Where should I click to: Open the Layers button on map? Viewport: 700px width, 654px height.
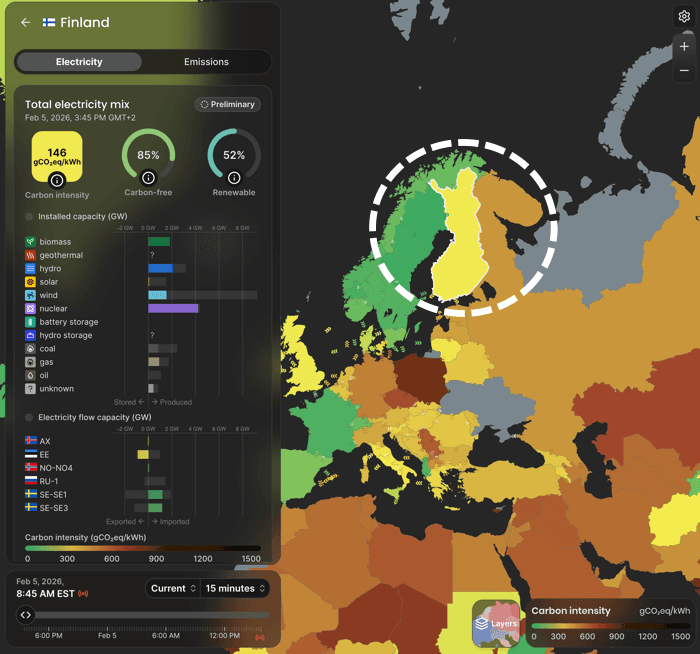(496, 622)
